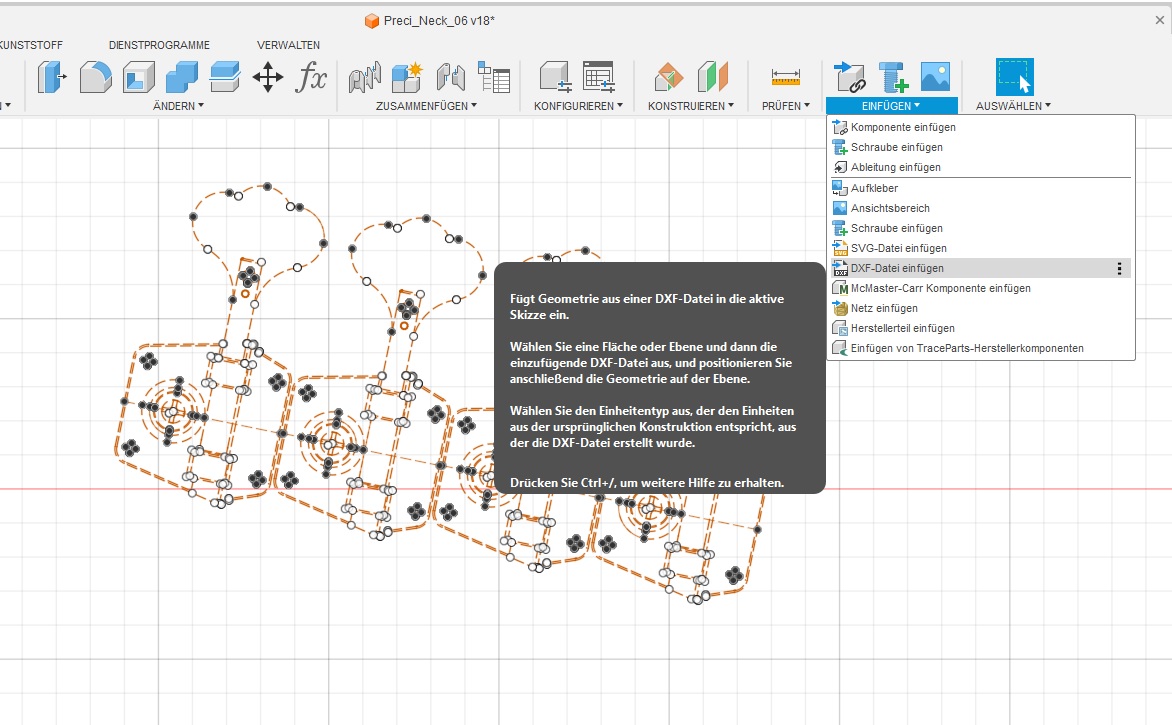Choose Aufkleber from the insert menu
Image resolution: width=1172 pixels, height=725 pixels.
coord(981,188)
